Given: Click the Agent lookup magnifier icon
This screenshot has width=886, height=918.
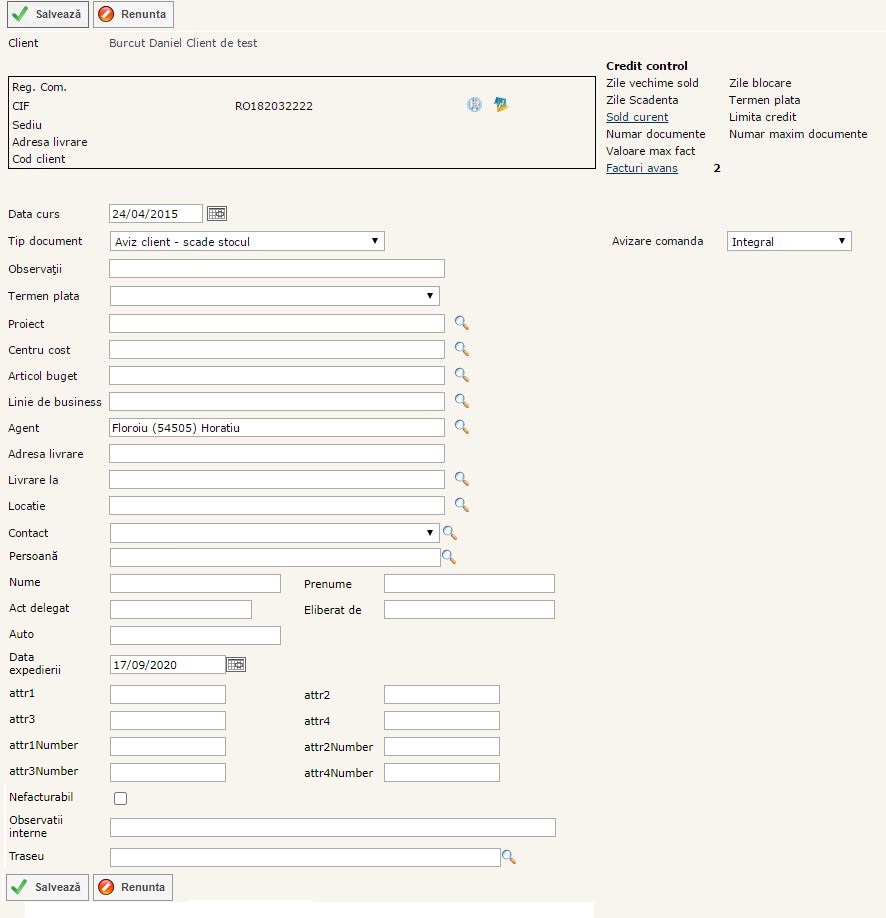Looking at the screenshot, I should click(461, 427).
